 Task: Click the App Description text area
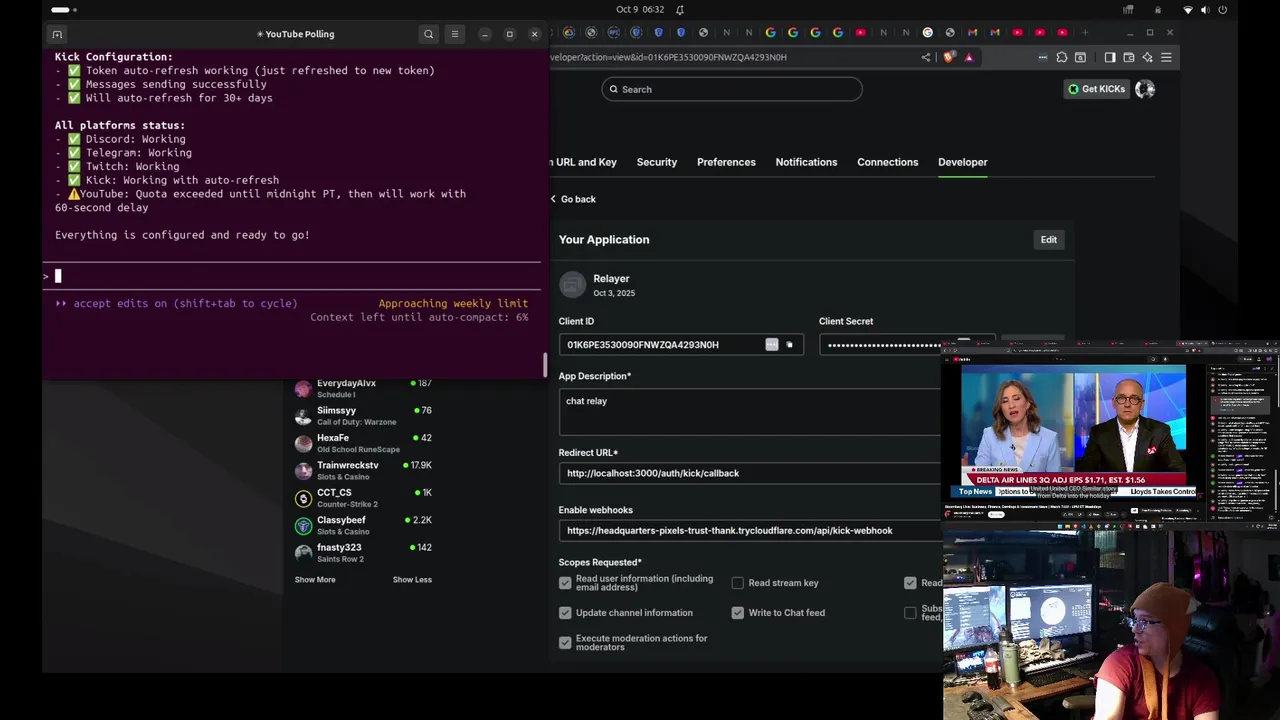click(750, 411)
